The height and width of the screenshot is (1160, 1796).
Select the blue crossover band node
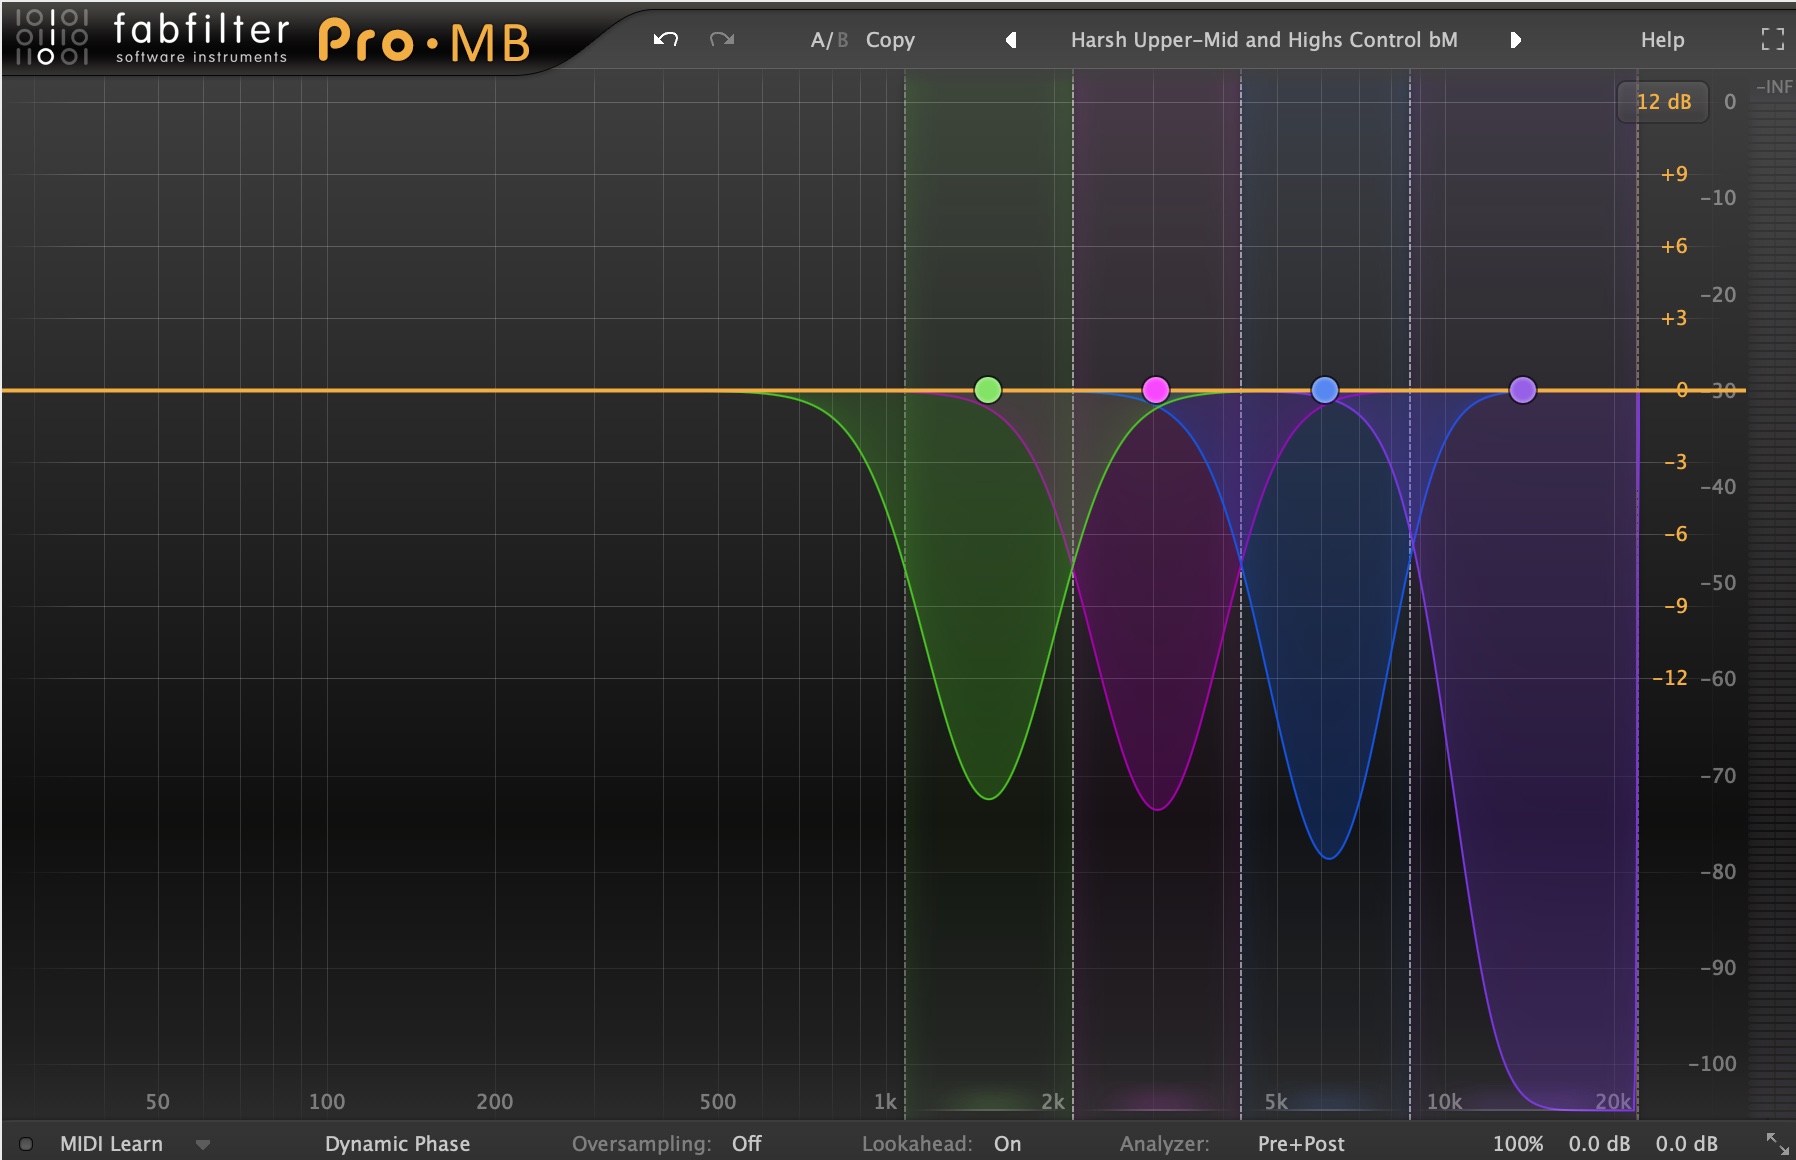tap(1325, 390)
